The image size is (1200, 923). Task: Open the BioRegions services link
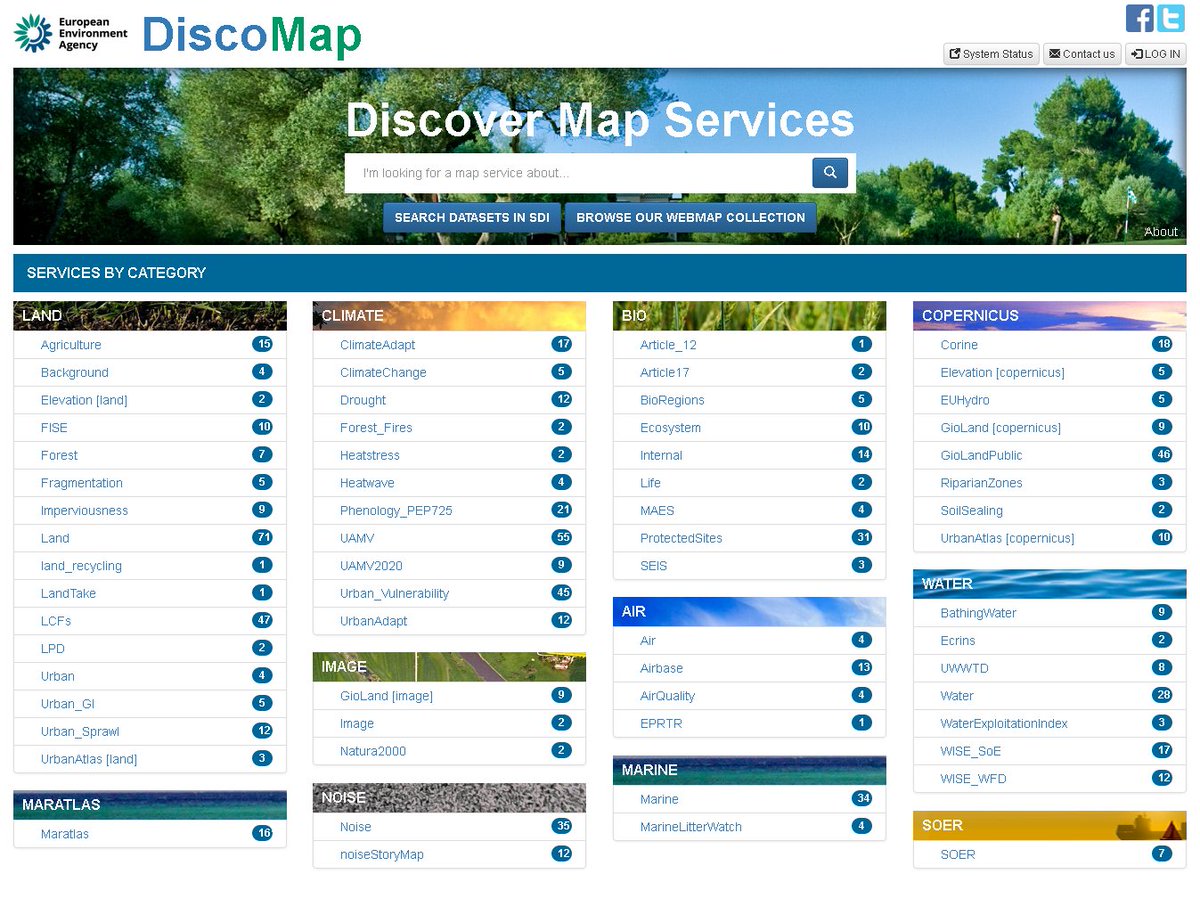click(672, 400)
